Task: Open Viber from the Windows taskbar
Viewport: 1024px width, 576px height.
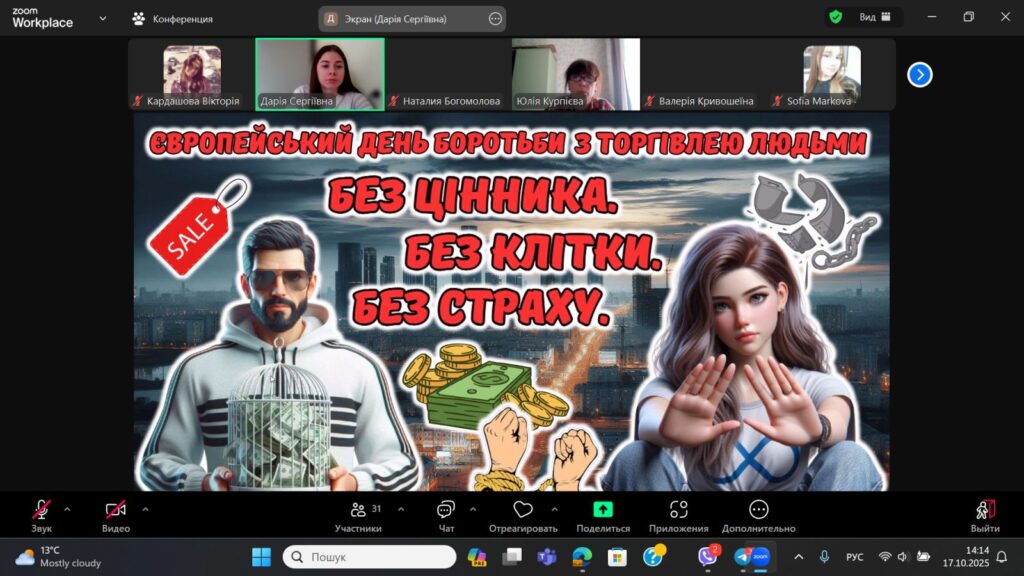Action: pos(708,556)
